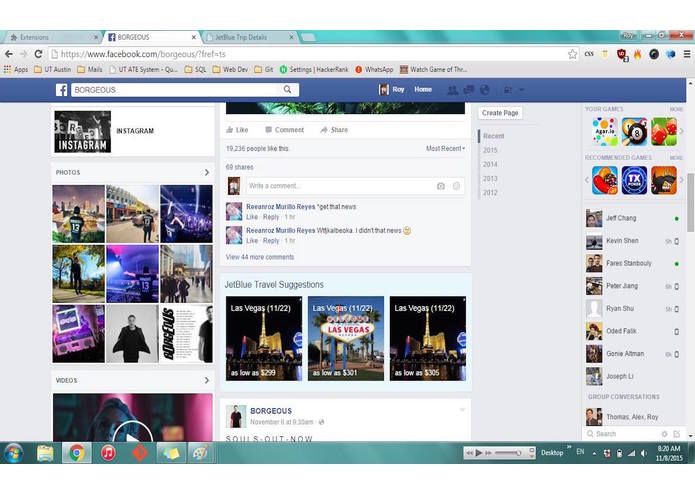Open Most Recent comment sort dropdown
The height and width of the screenshot is (494, 695).
445,148
